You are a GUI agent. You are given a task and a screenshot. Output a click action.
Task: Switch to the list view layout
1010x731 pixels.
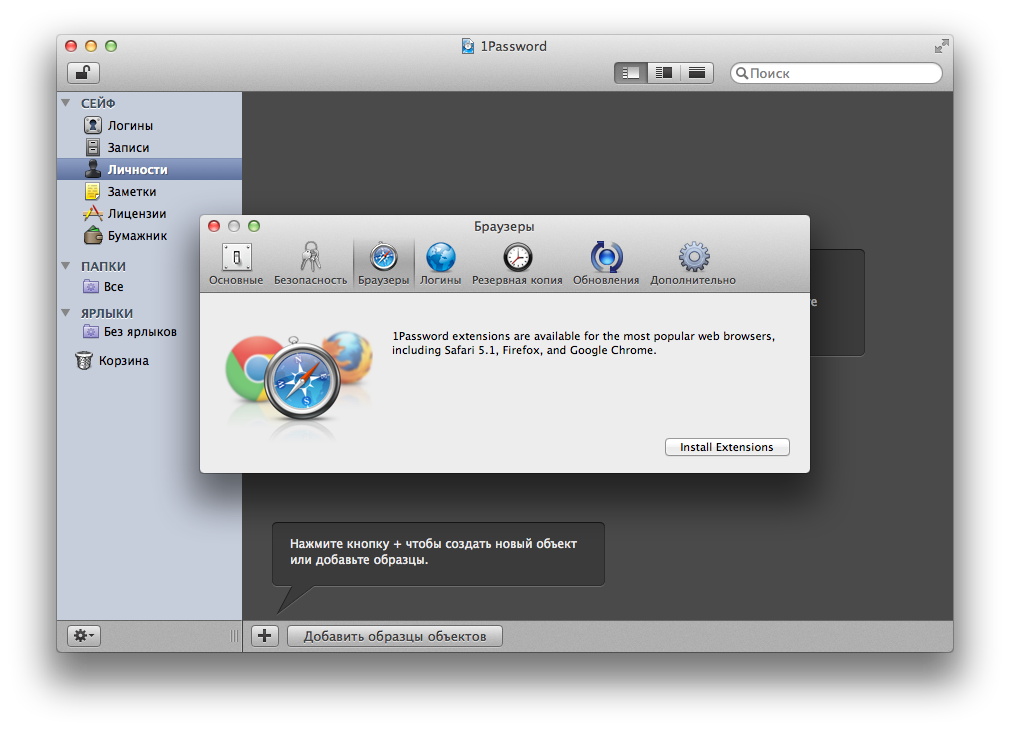(x=630, y=73)
